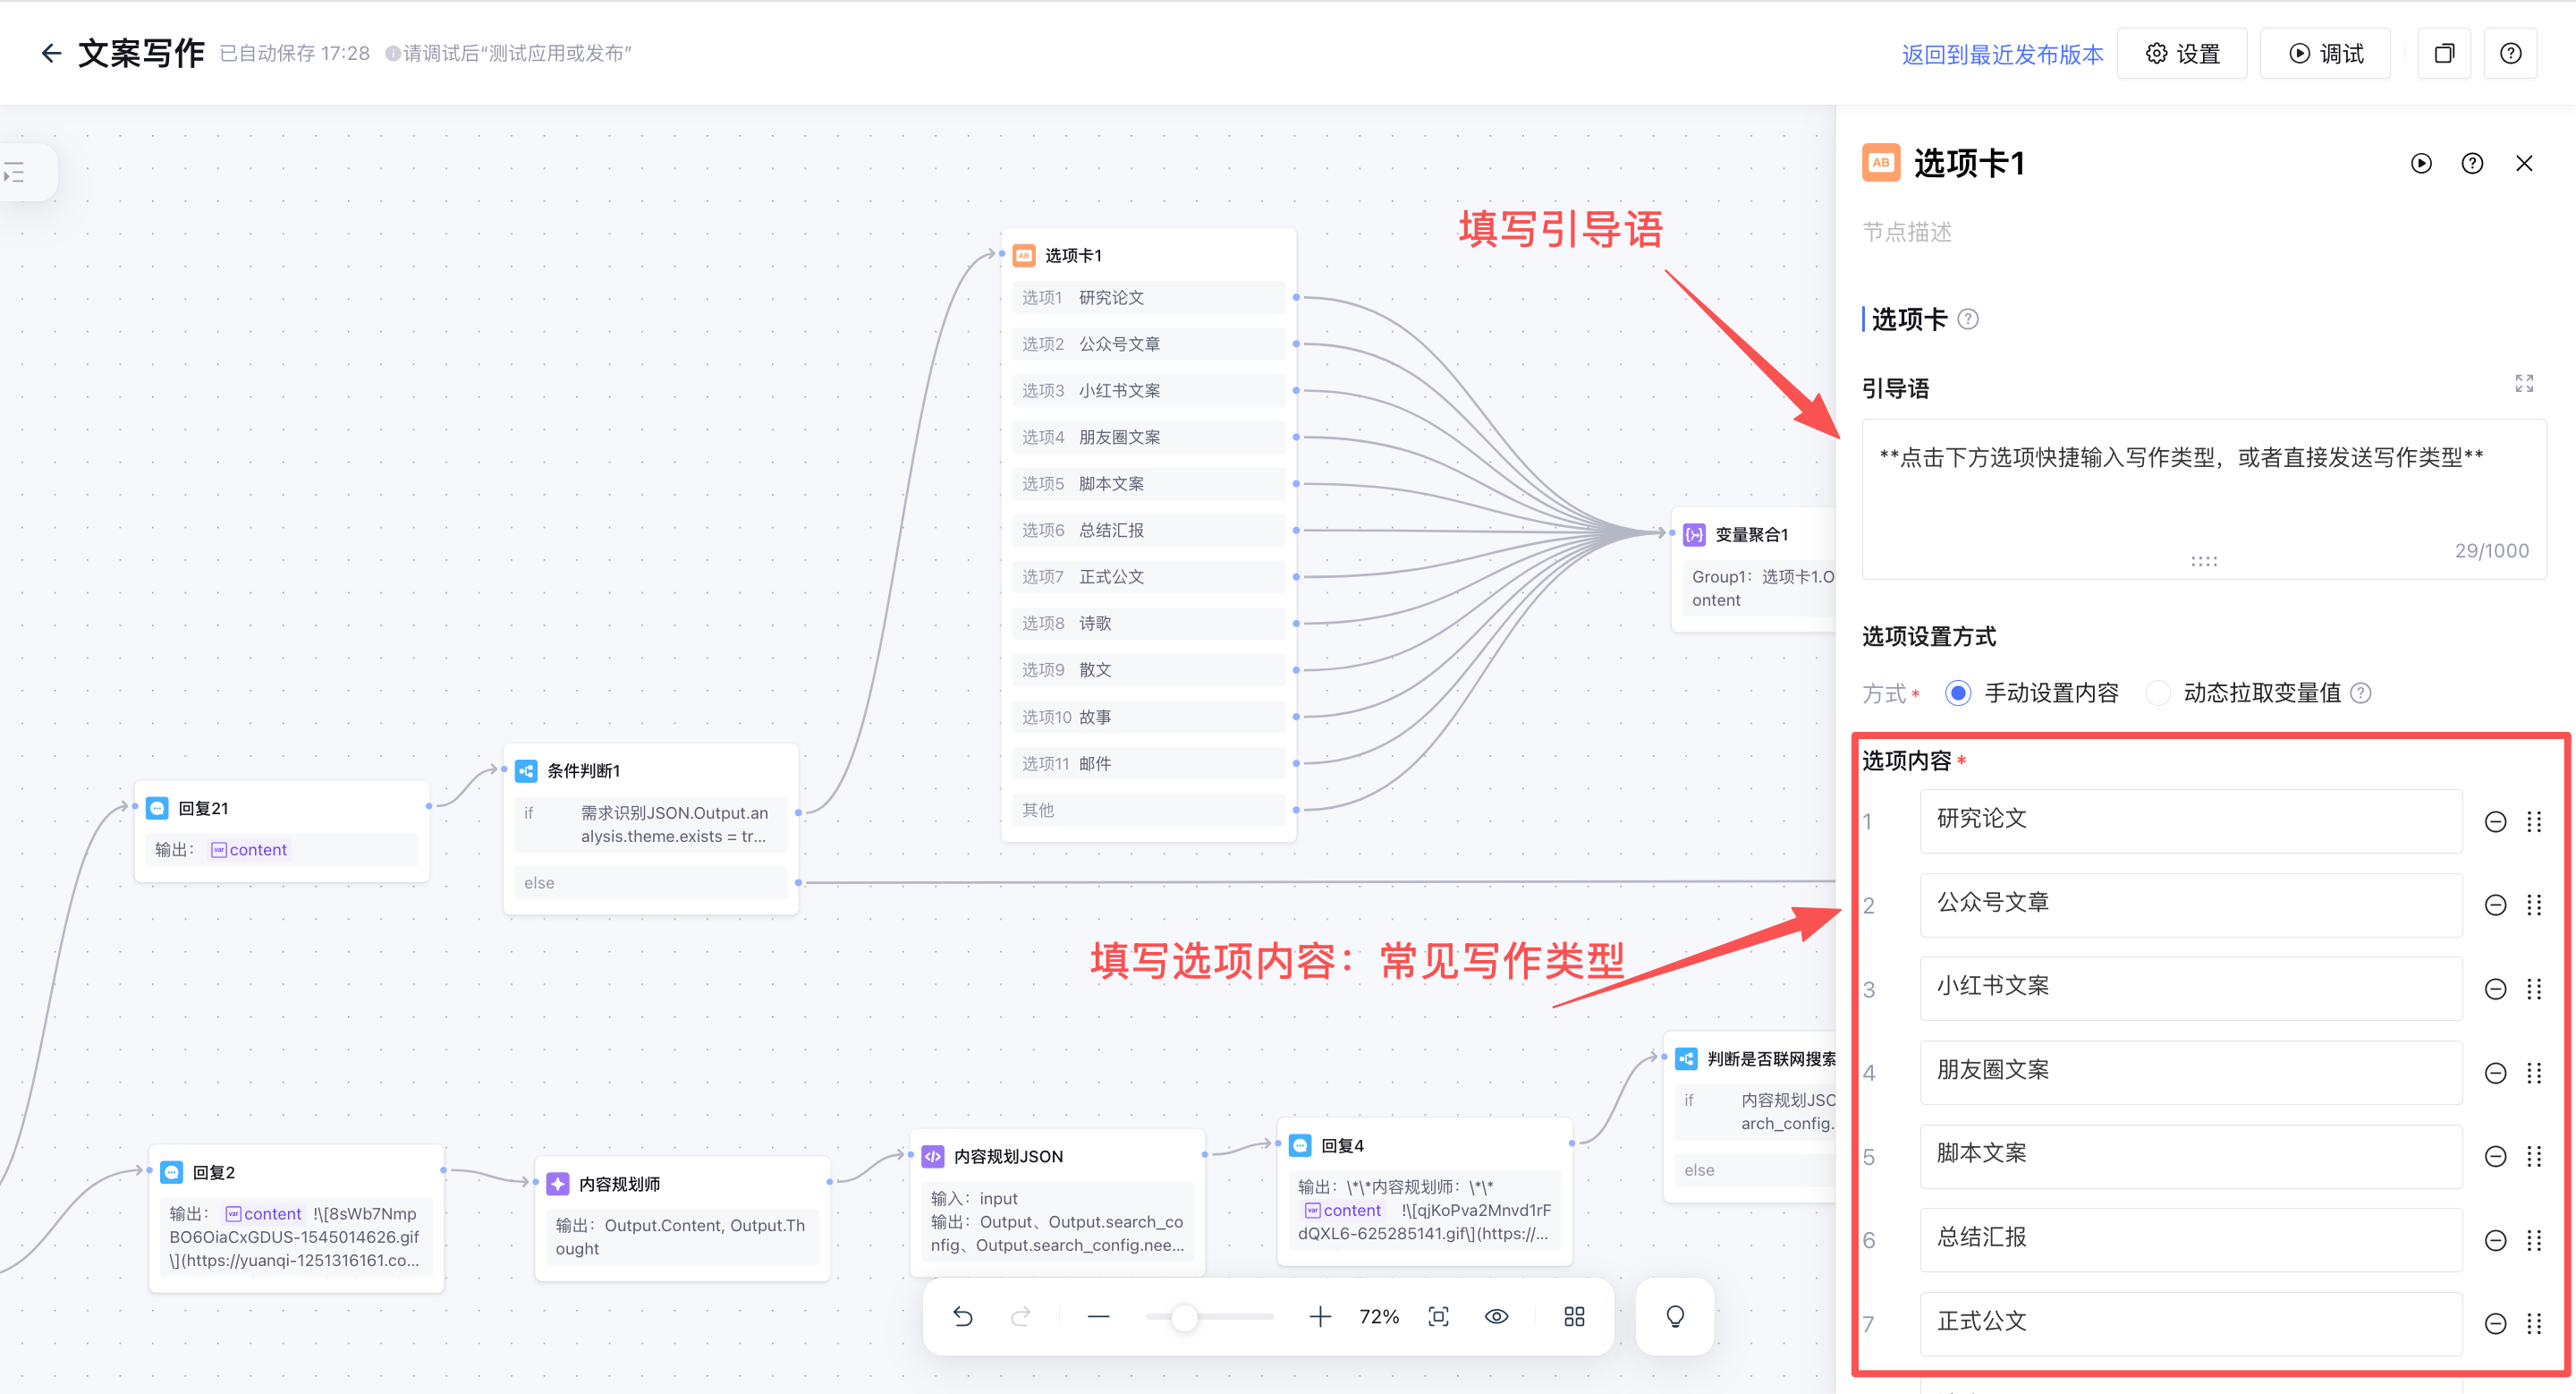Remove option 研究论文 with minus icon

coord(2496,822)
